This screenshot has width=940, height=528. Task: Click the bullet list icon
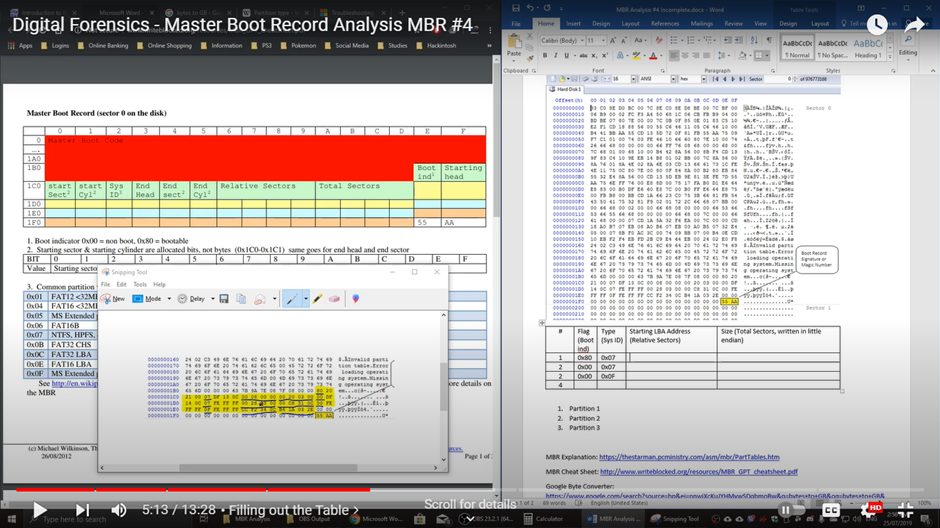tap(674, 40)
